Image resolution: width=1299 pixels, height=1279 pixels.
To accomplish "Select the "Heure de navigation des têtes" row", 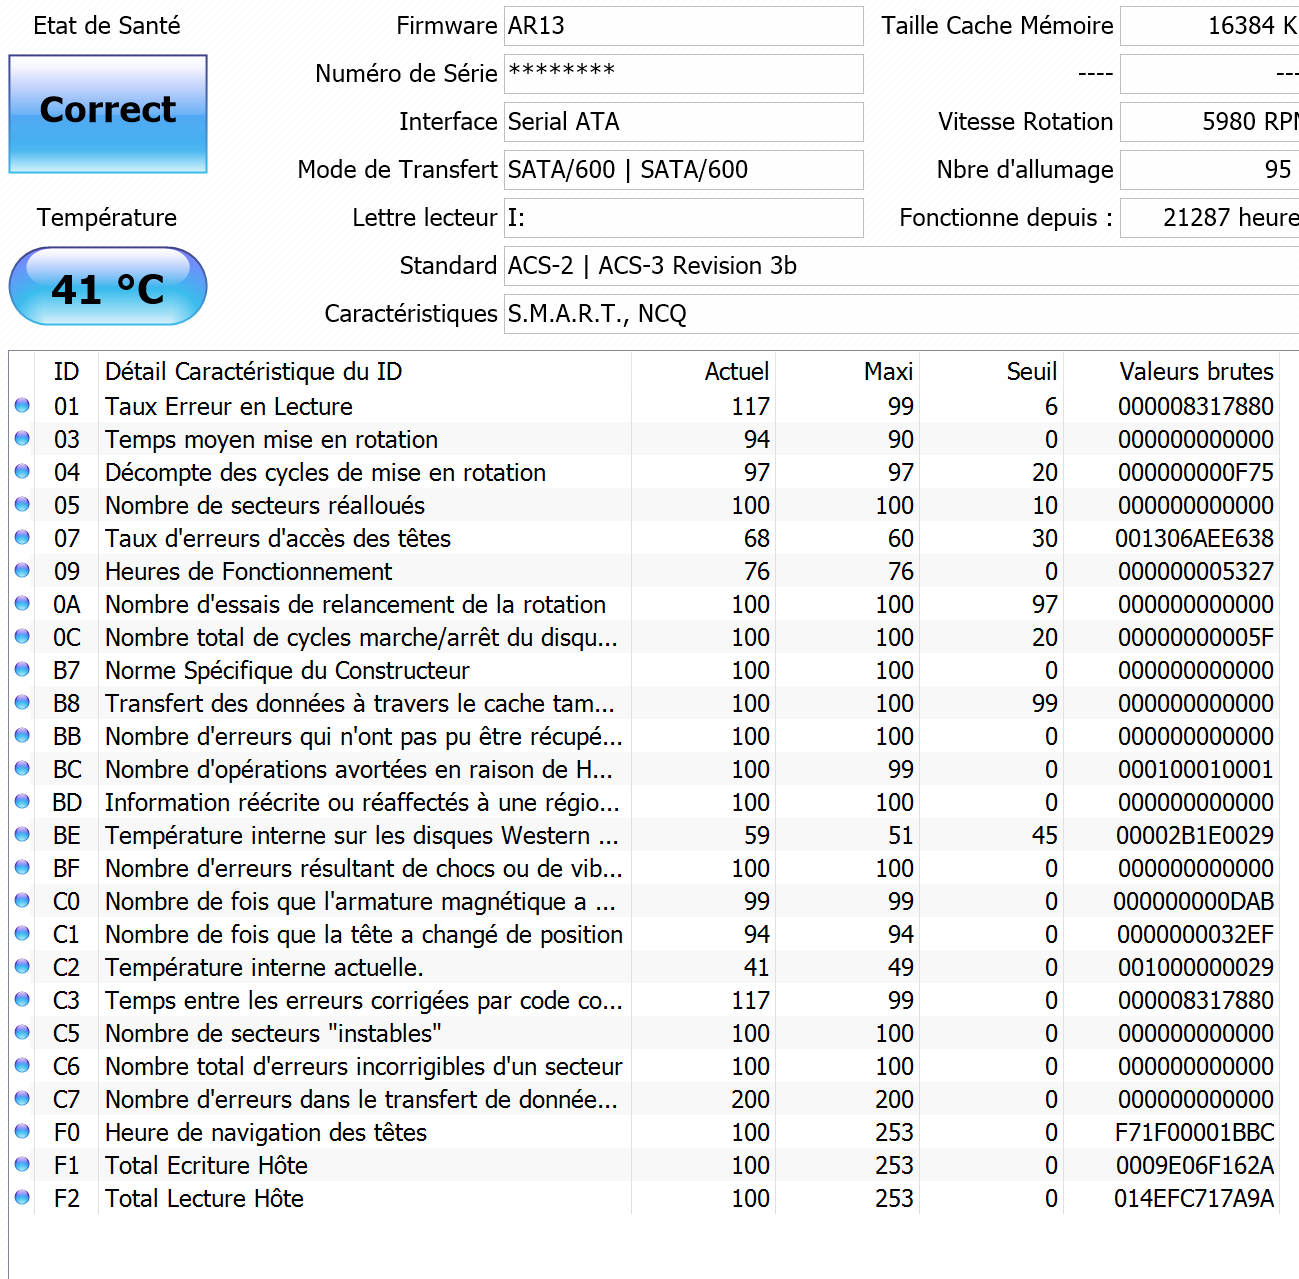I will (x=645, y=1132).
